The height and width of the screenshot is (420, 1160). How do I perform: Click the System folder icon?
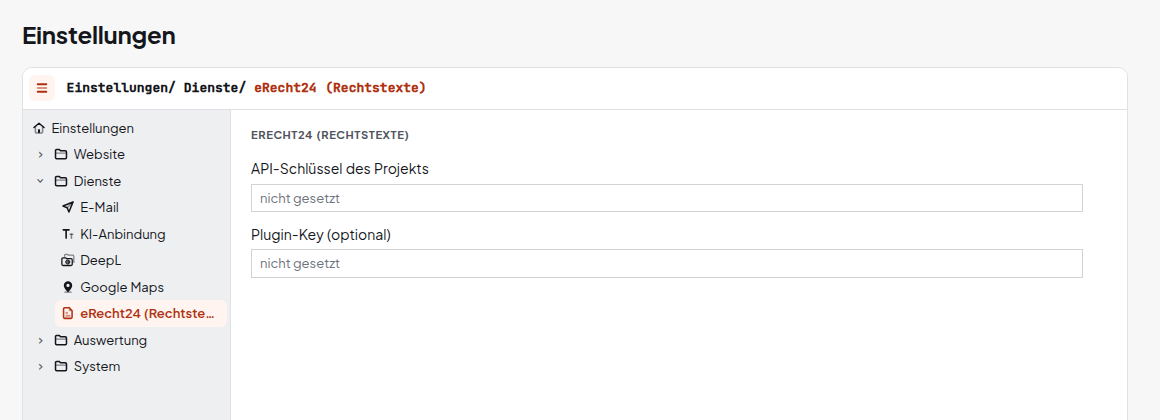pyautogui.click(x=61, y=367)
